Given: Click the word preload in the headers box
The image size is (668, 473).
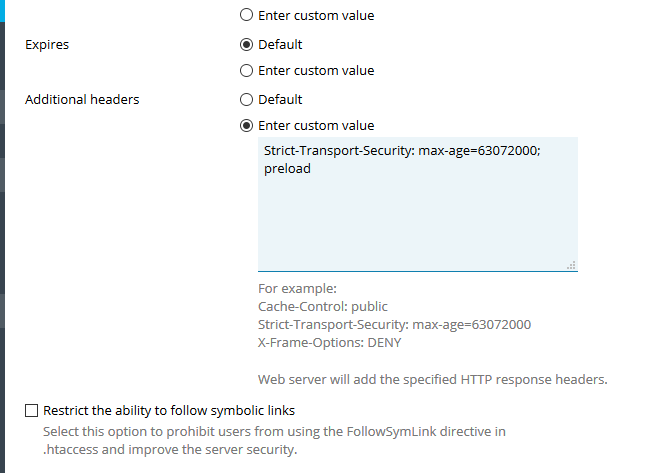Looking at the screenshot, I should (287, 169).
